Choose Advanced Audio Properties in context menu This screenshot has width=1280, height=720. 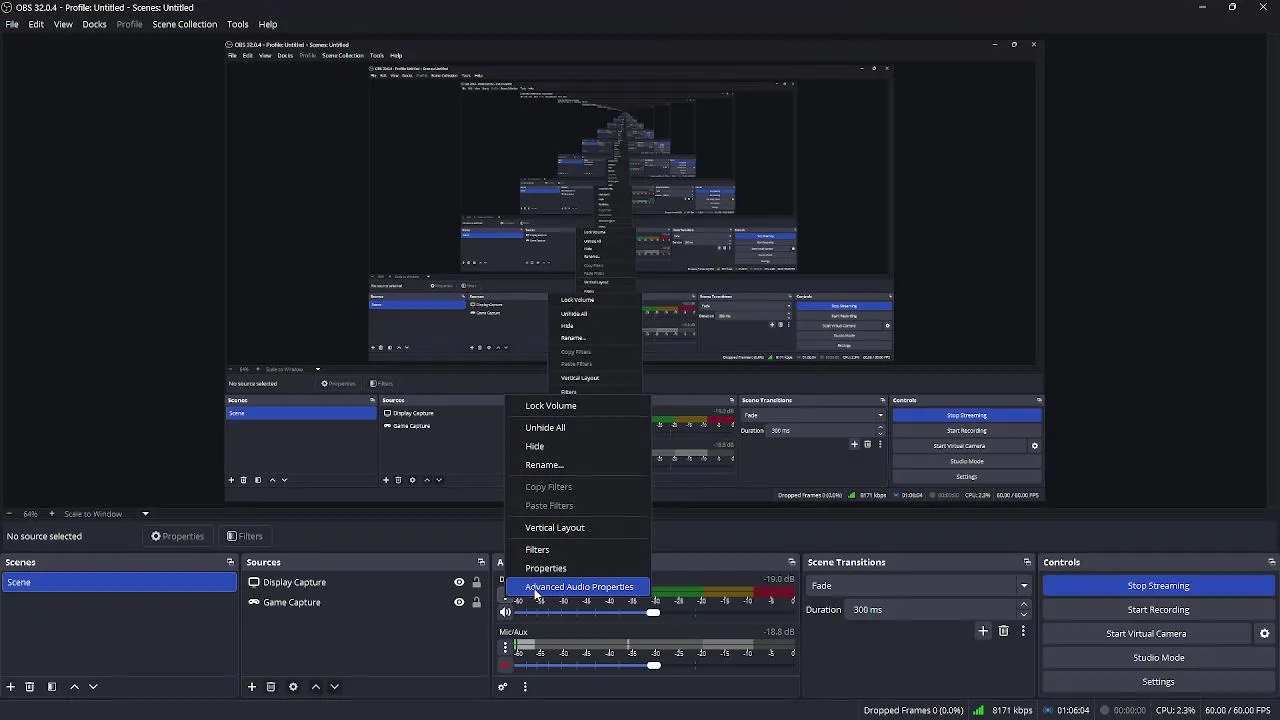[x=578, y=587]
